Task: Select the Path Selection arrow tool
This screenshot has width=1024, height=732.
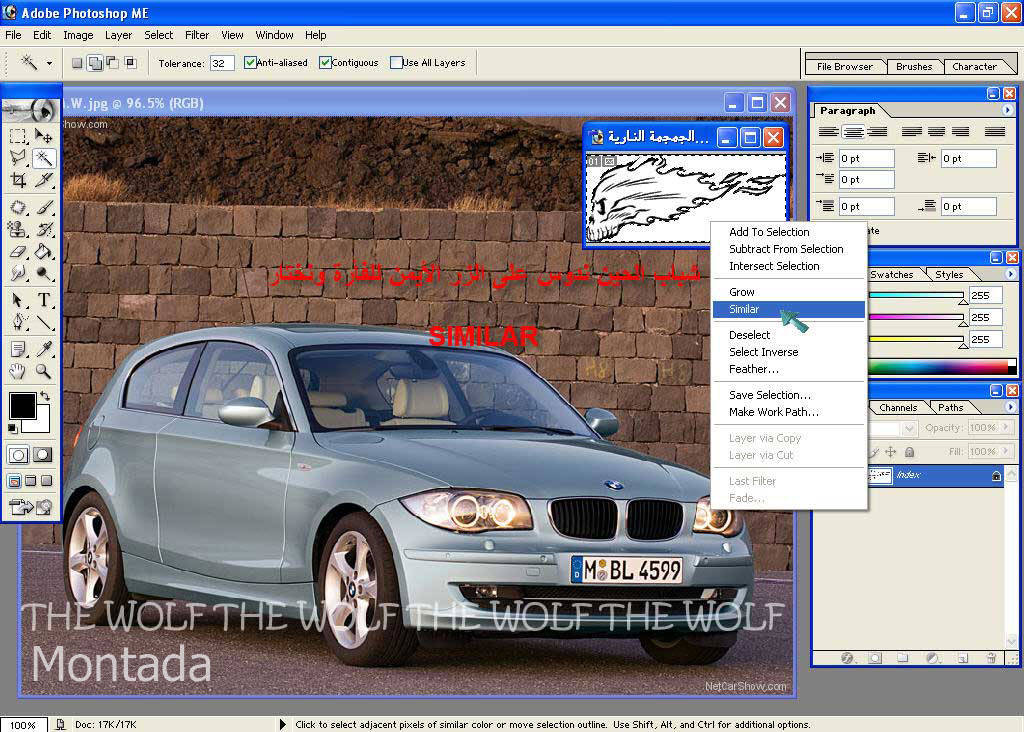Action: pyautogui.click(x=18, y=300)
